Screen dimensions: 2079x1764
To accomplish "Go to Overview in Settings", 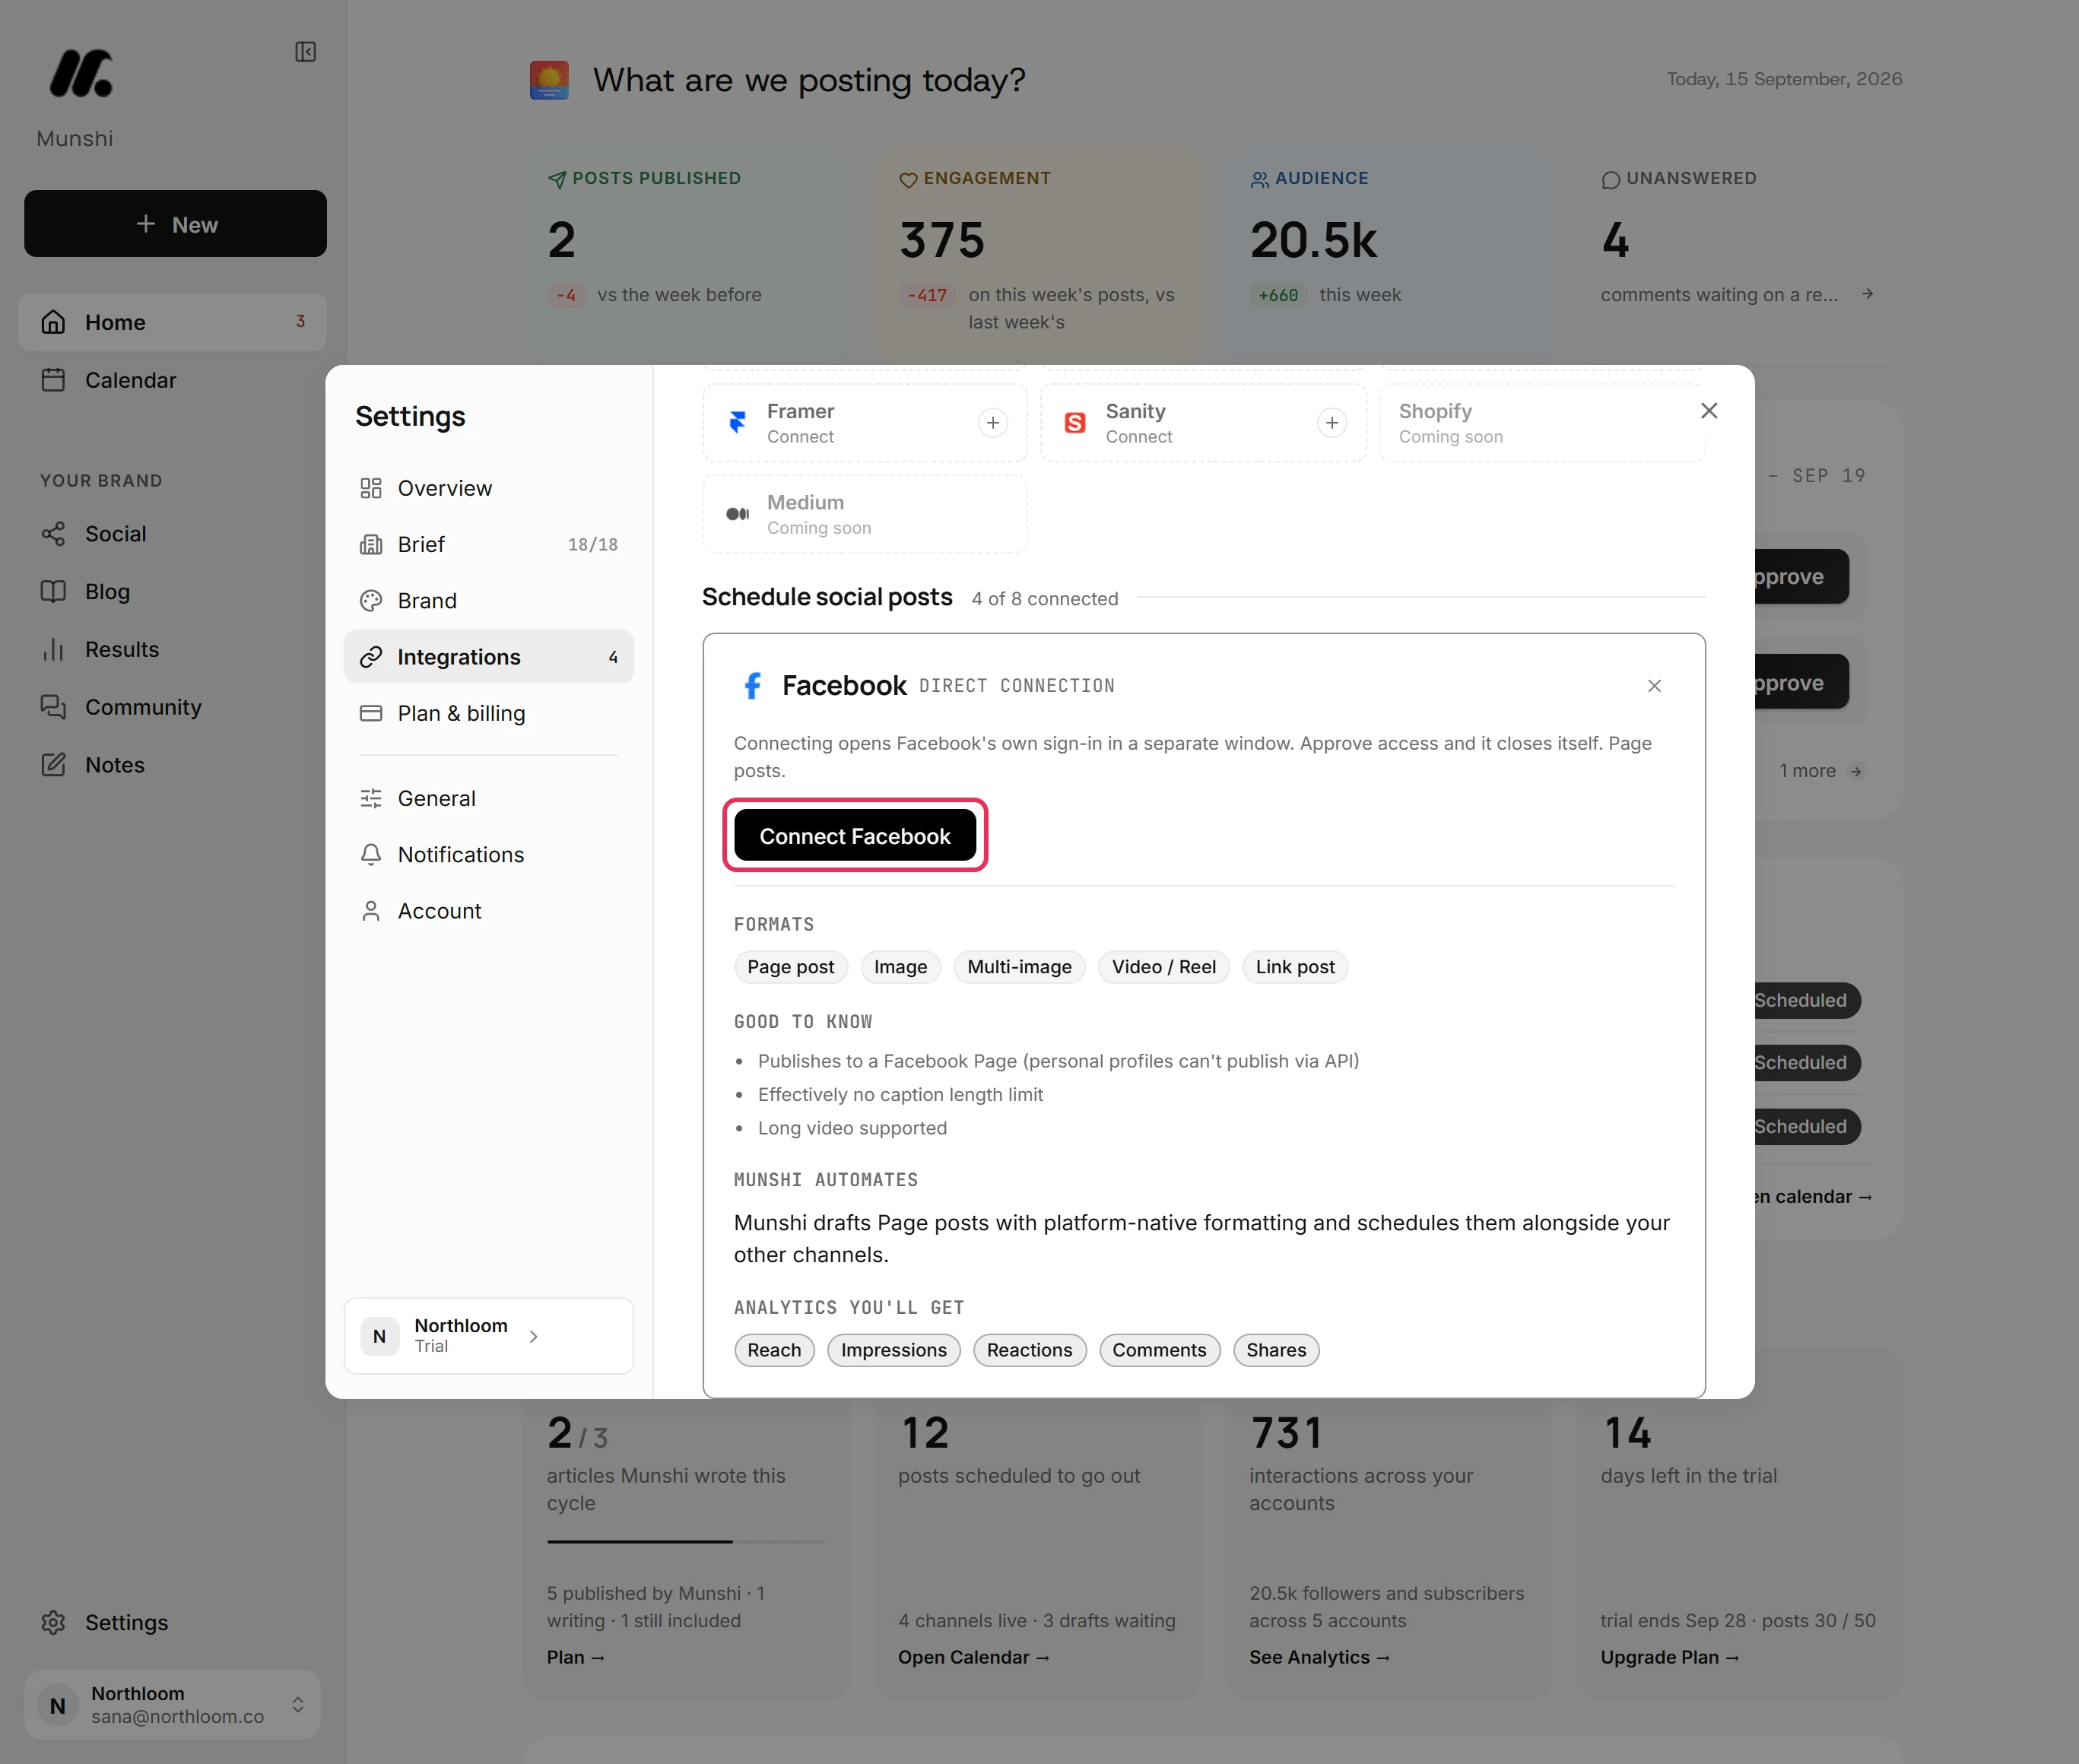I will (x=489, y=488).
